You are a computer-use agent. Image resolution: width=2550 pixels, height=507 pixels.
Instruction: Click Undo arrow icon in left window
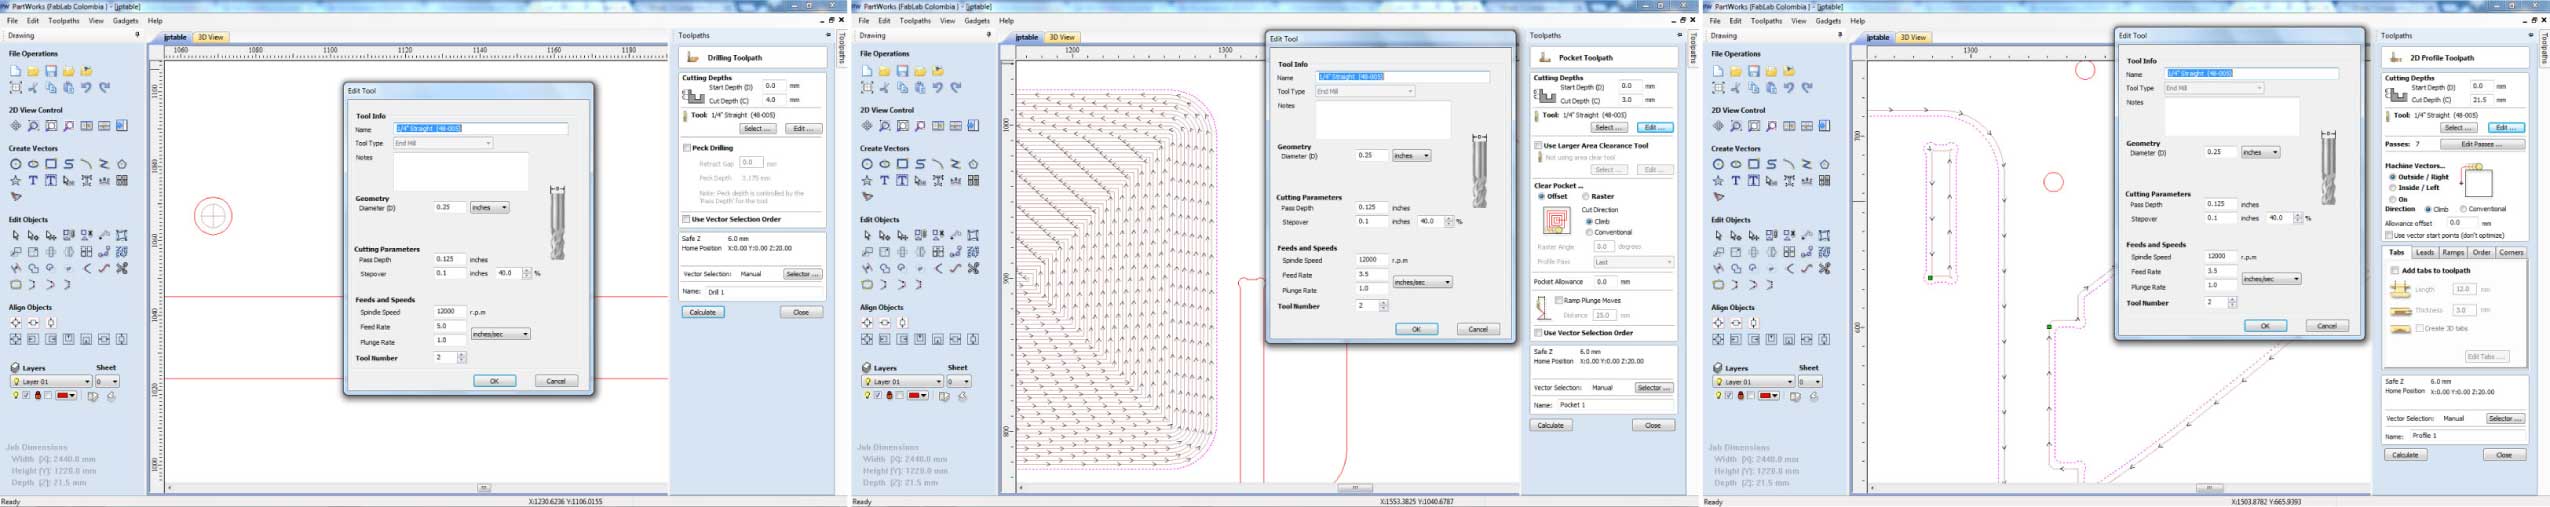point(86,88)
